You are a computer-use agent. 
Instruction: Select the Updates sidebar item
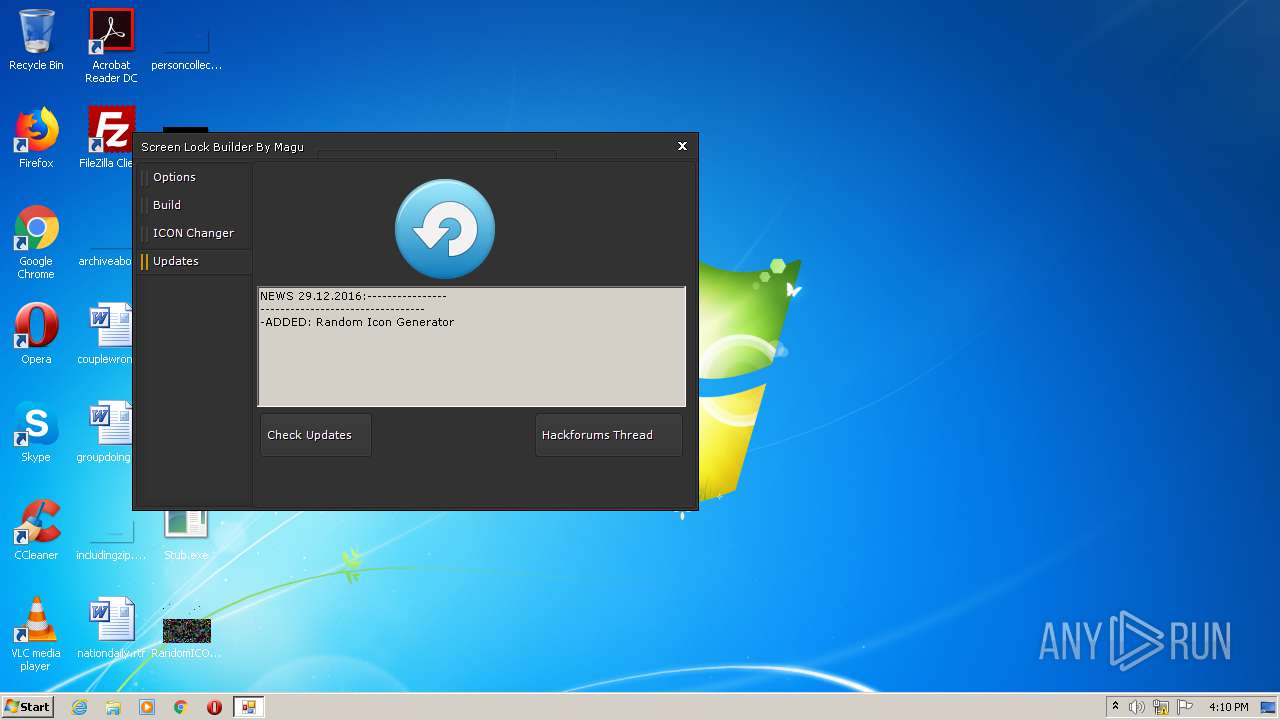pyautogui.click(x=195, y=261)
